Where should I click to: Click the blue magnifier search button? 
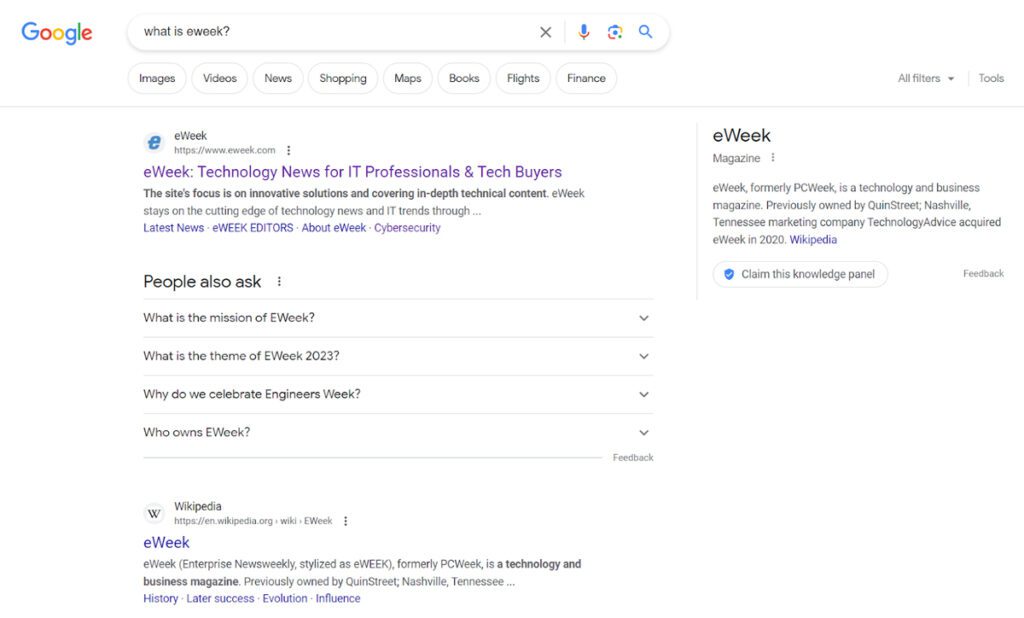pyautogui.click(x=646, y=32)
